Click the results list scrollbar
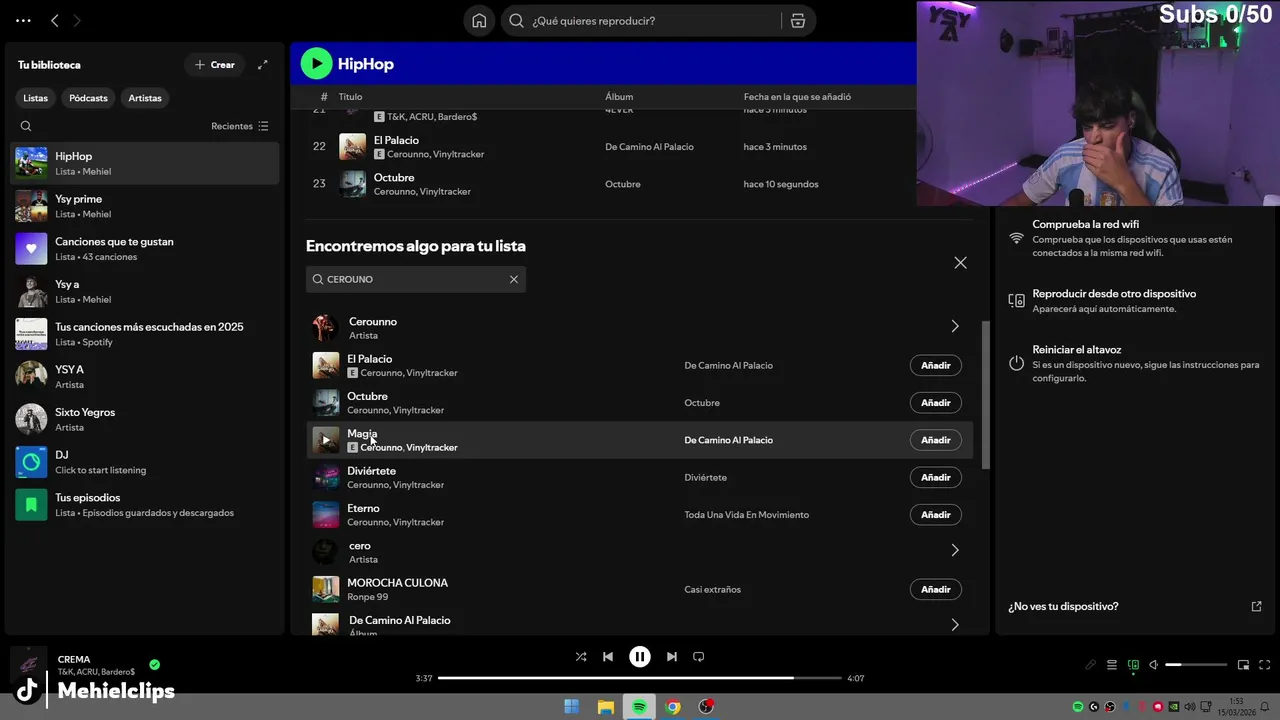Screen dimensions: 1280x720 coord(986,395)
